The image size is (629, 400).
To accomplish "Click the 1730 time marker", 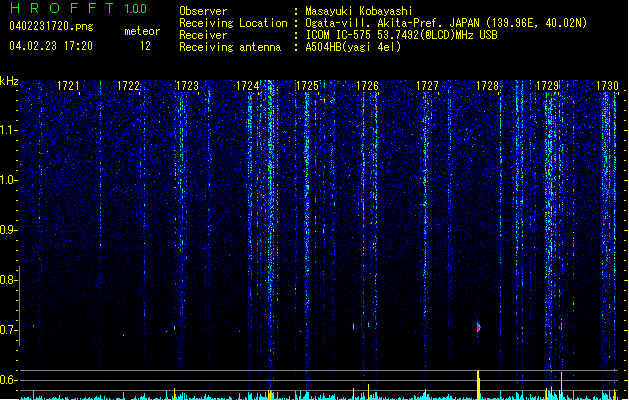I will (607, 86).
